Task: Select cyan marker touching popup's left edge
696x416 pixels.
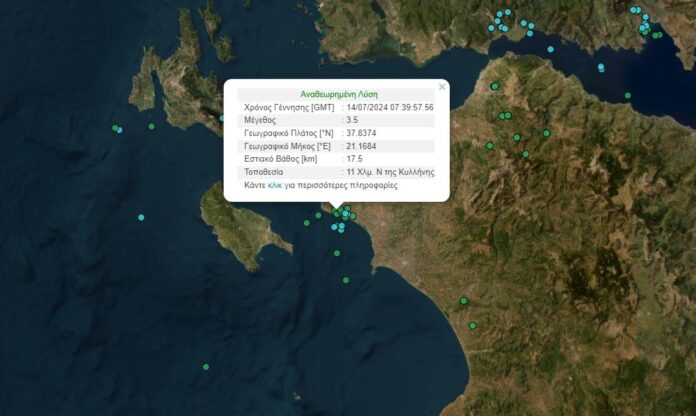Action: pyautogui.click(x=223, y=119)
